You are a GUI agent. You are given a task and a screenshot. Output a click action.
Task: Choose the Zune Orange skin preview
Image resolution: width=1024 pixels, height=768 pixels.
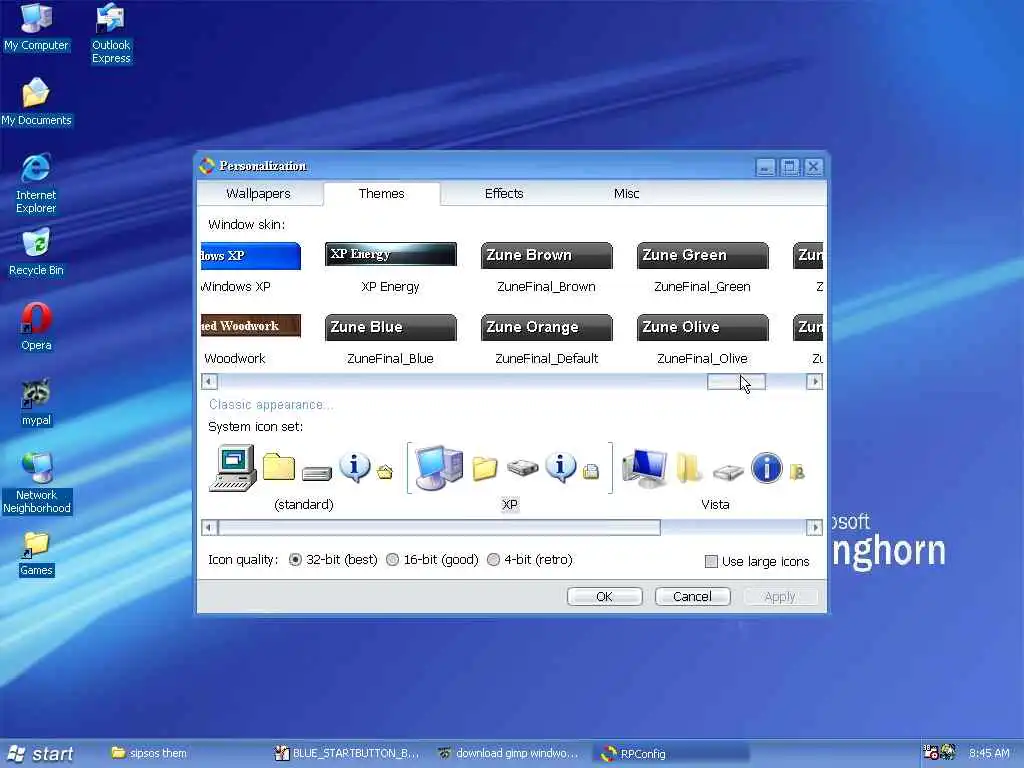547,327
